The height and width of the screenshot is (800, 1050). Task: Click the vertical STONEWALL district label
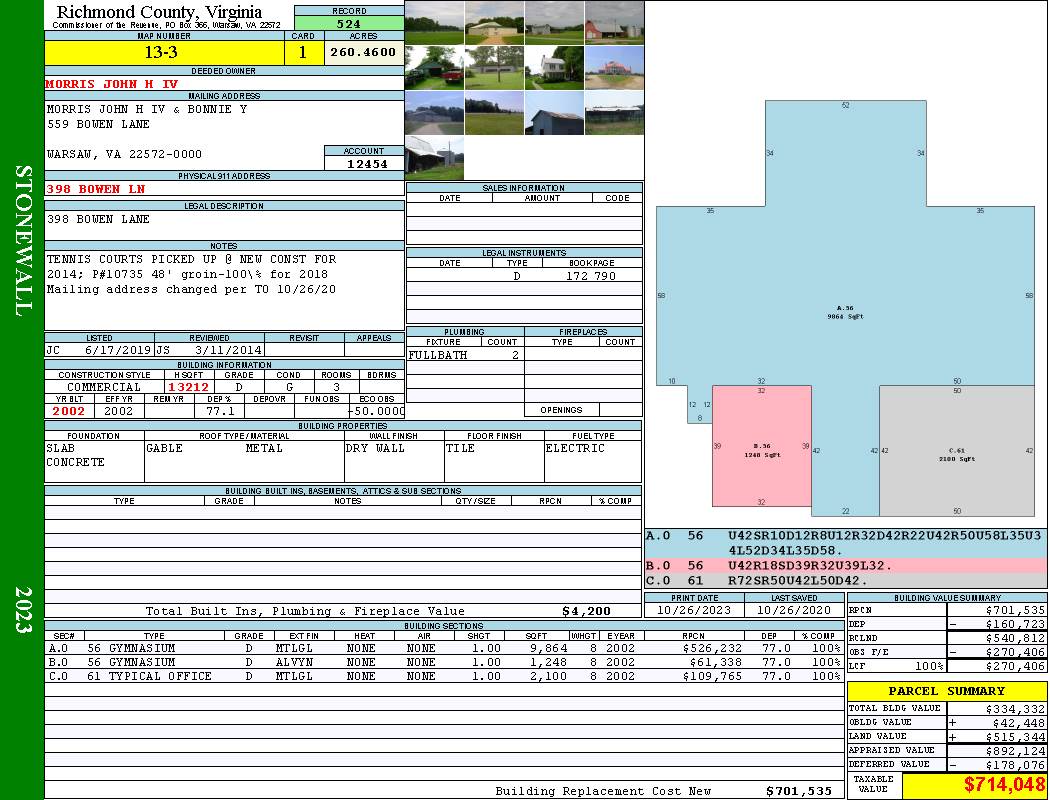coord(23,241)
